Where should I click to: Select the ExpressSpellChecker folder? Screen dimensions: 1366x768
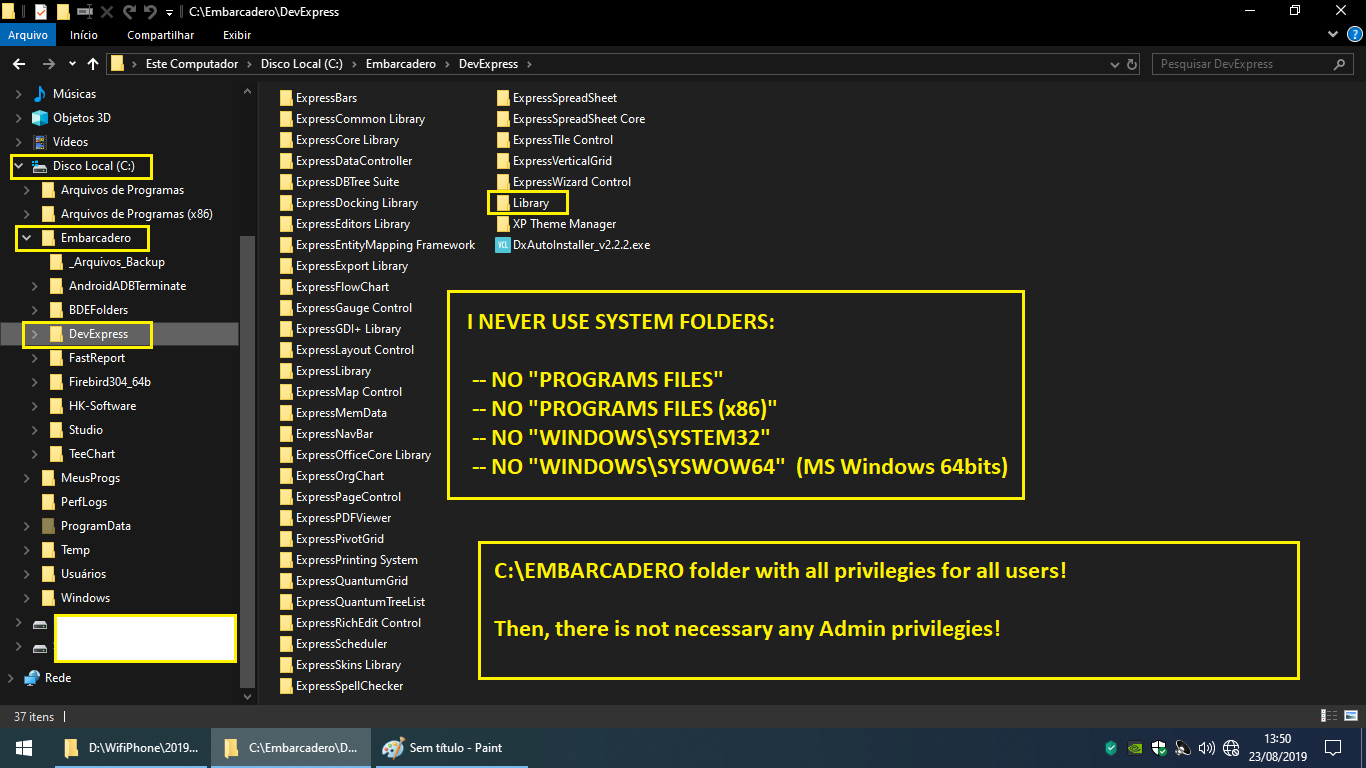[342, 686]
